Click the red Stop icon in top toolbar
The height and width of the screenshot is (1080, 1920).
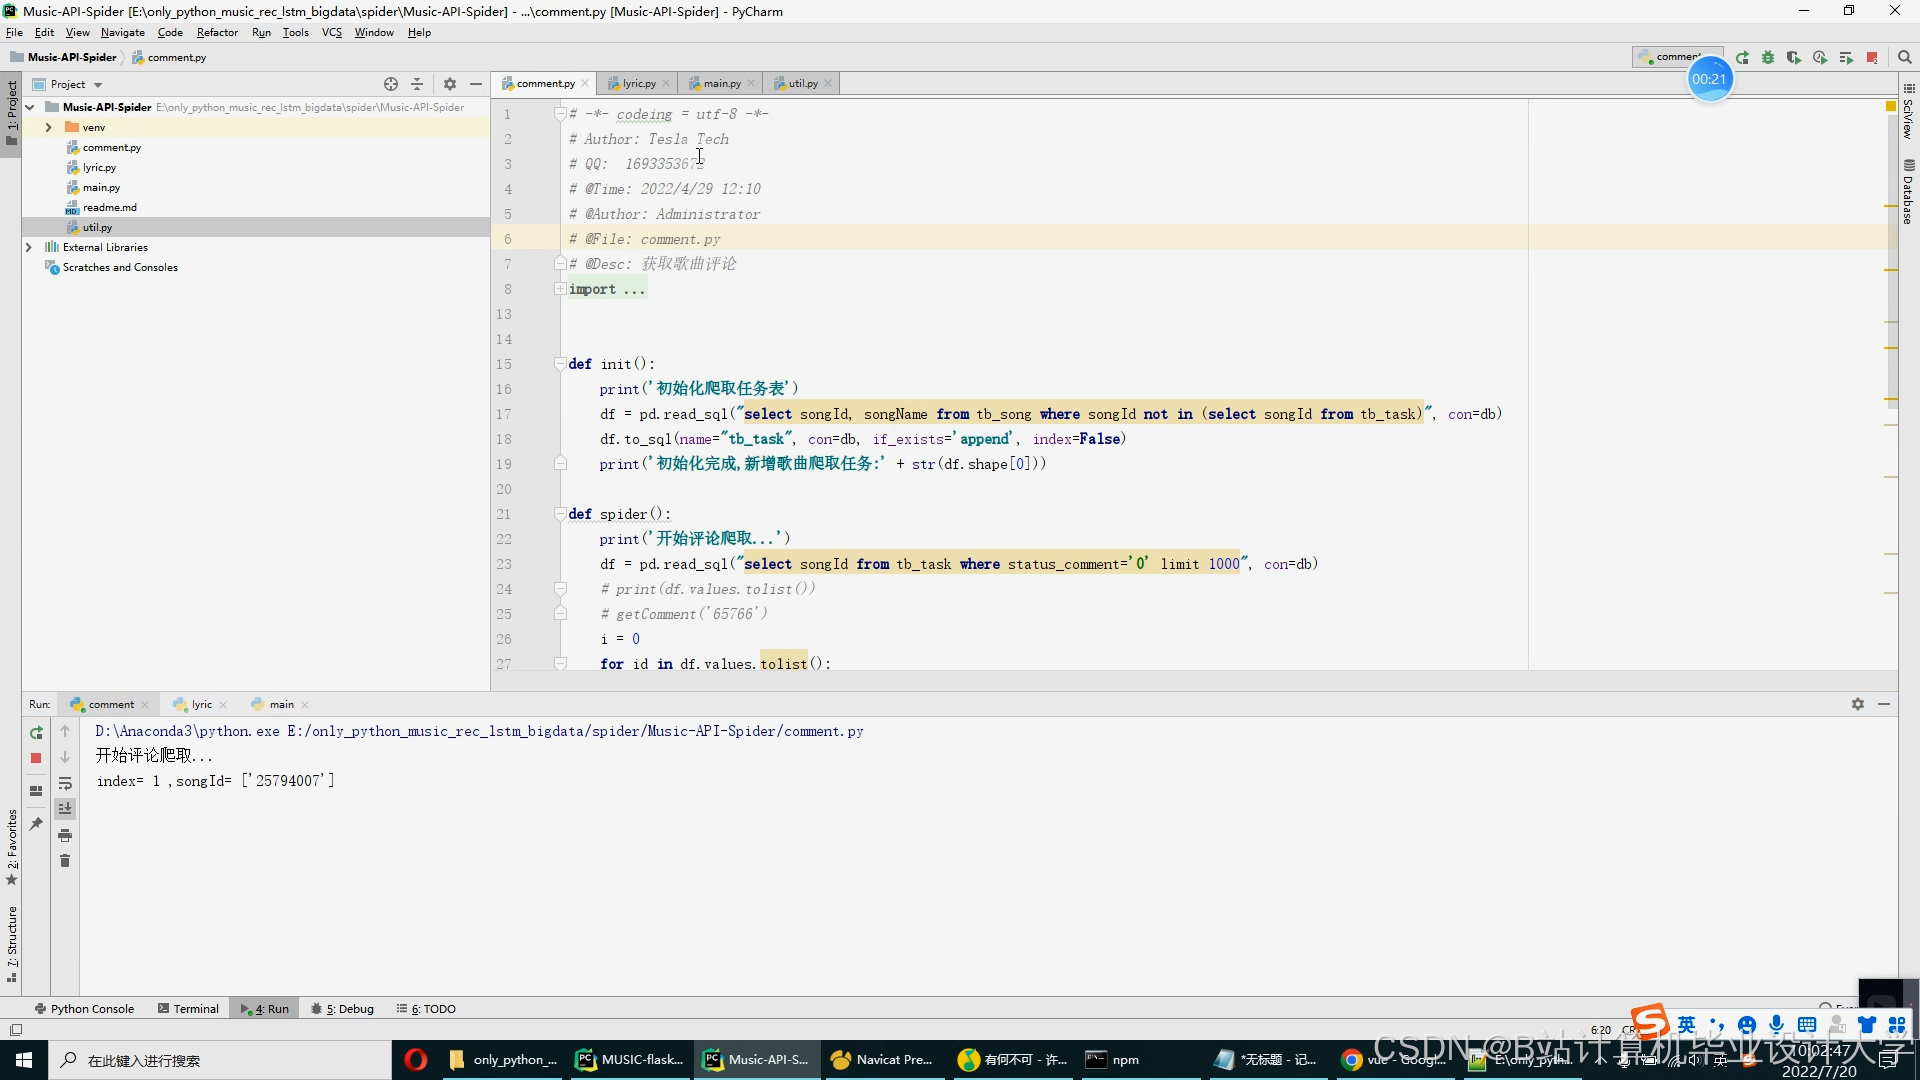tap(1872, 58)
